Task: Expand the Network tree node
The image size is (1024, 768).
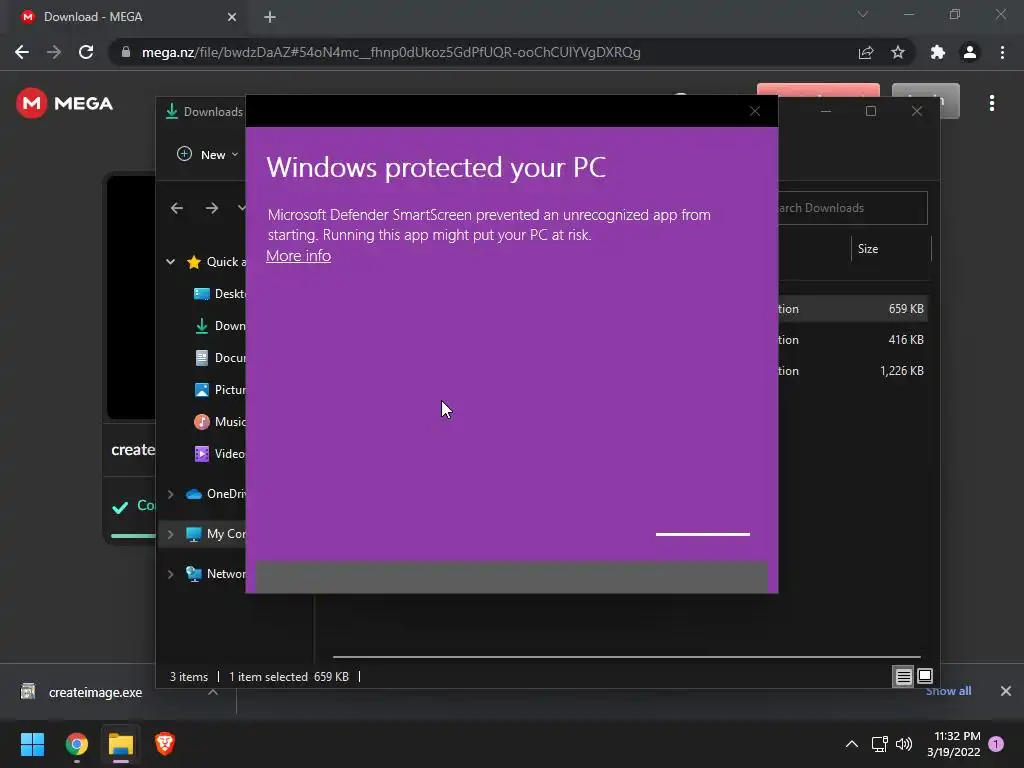Action: 170,574
